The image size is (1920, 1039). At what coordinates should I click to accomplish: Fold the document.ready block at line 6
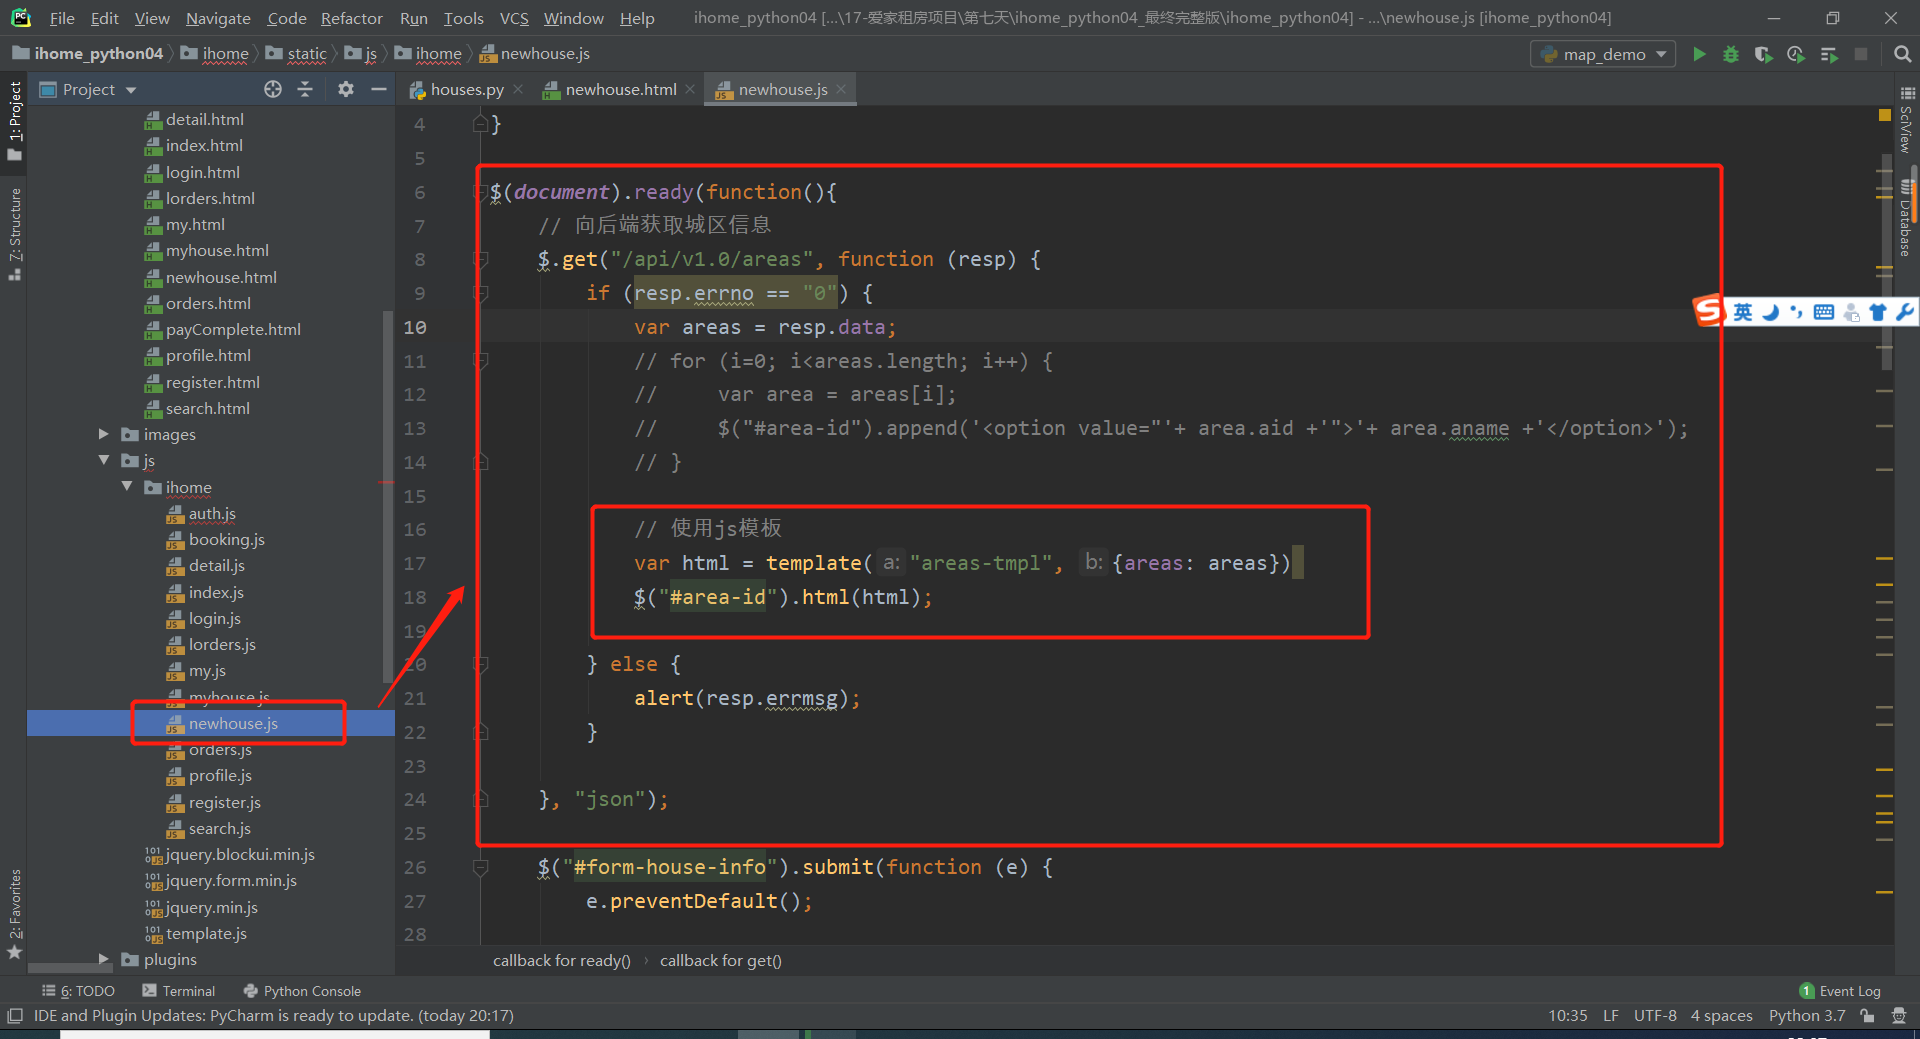click(x=481, y=192)
